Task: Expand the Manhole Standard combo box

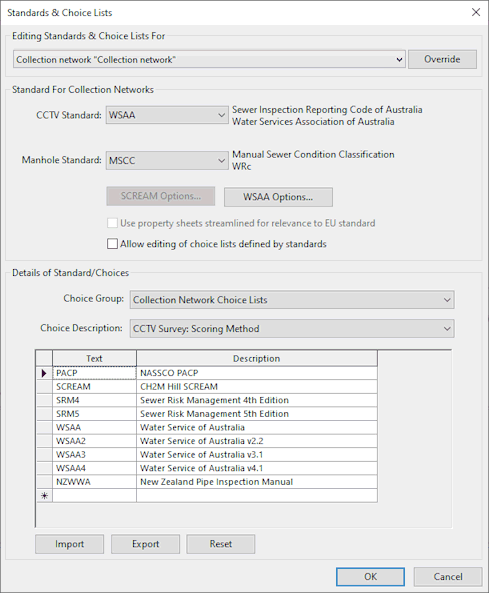Action: [167, 160]
